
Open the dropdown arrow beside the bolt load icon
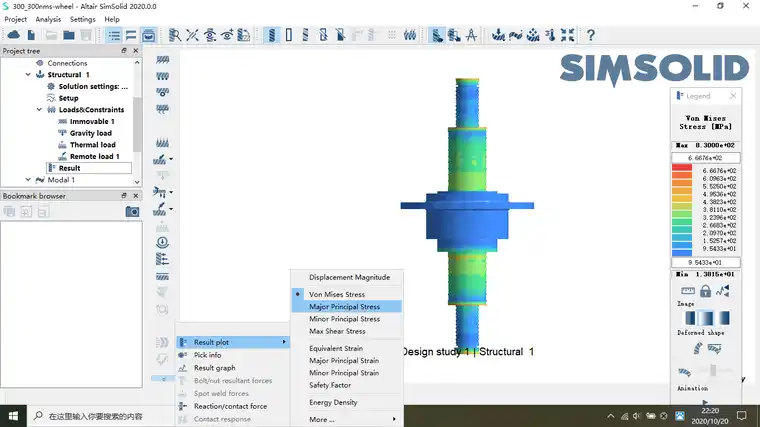coord(171,192)
